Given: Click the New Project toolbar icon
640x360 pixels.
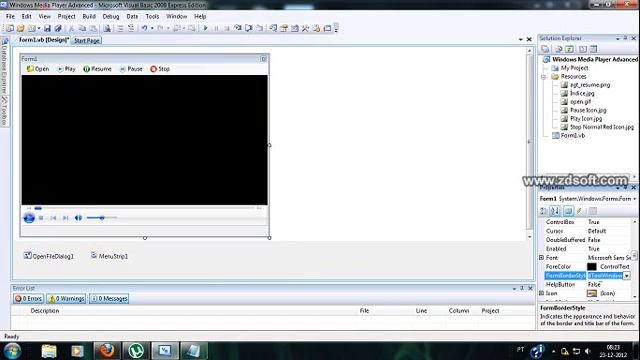Looking at the screenshot, I should pyautogui.click(x=10, y=28).
